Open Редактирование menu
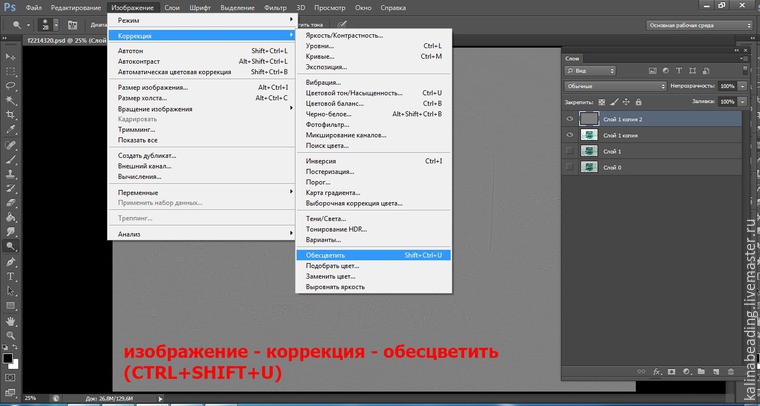 [x=76, y=8]
